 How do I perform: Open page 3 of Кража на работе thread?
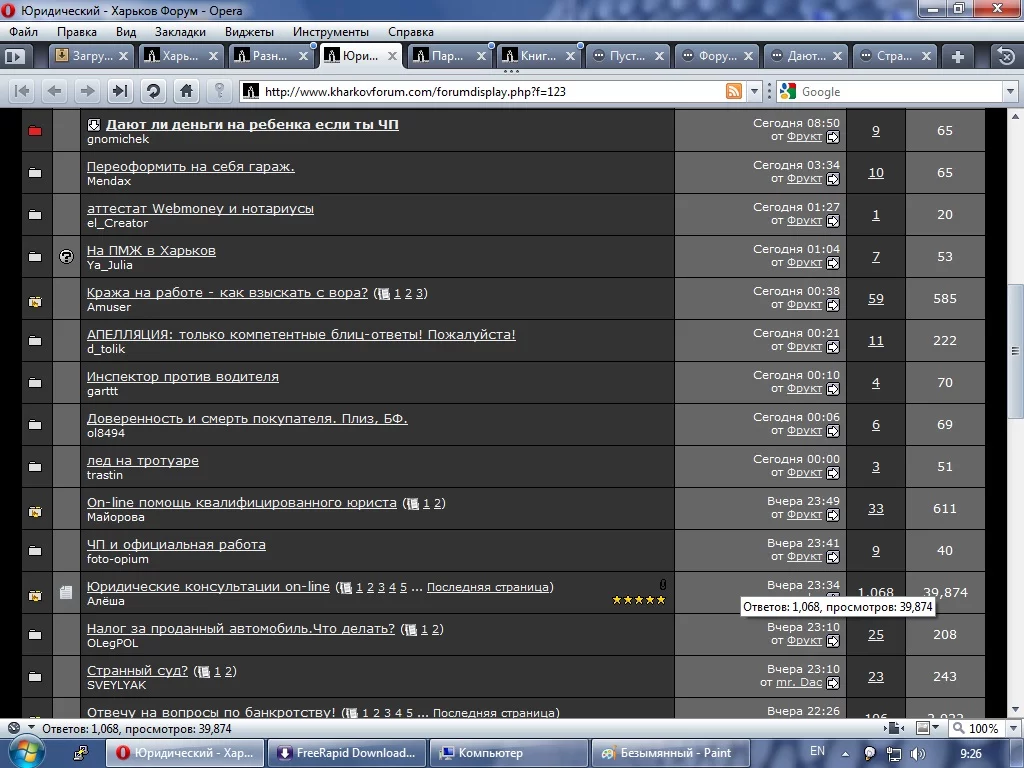(x=419, y=293)
